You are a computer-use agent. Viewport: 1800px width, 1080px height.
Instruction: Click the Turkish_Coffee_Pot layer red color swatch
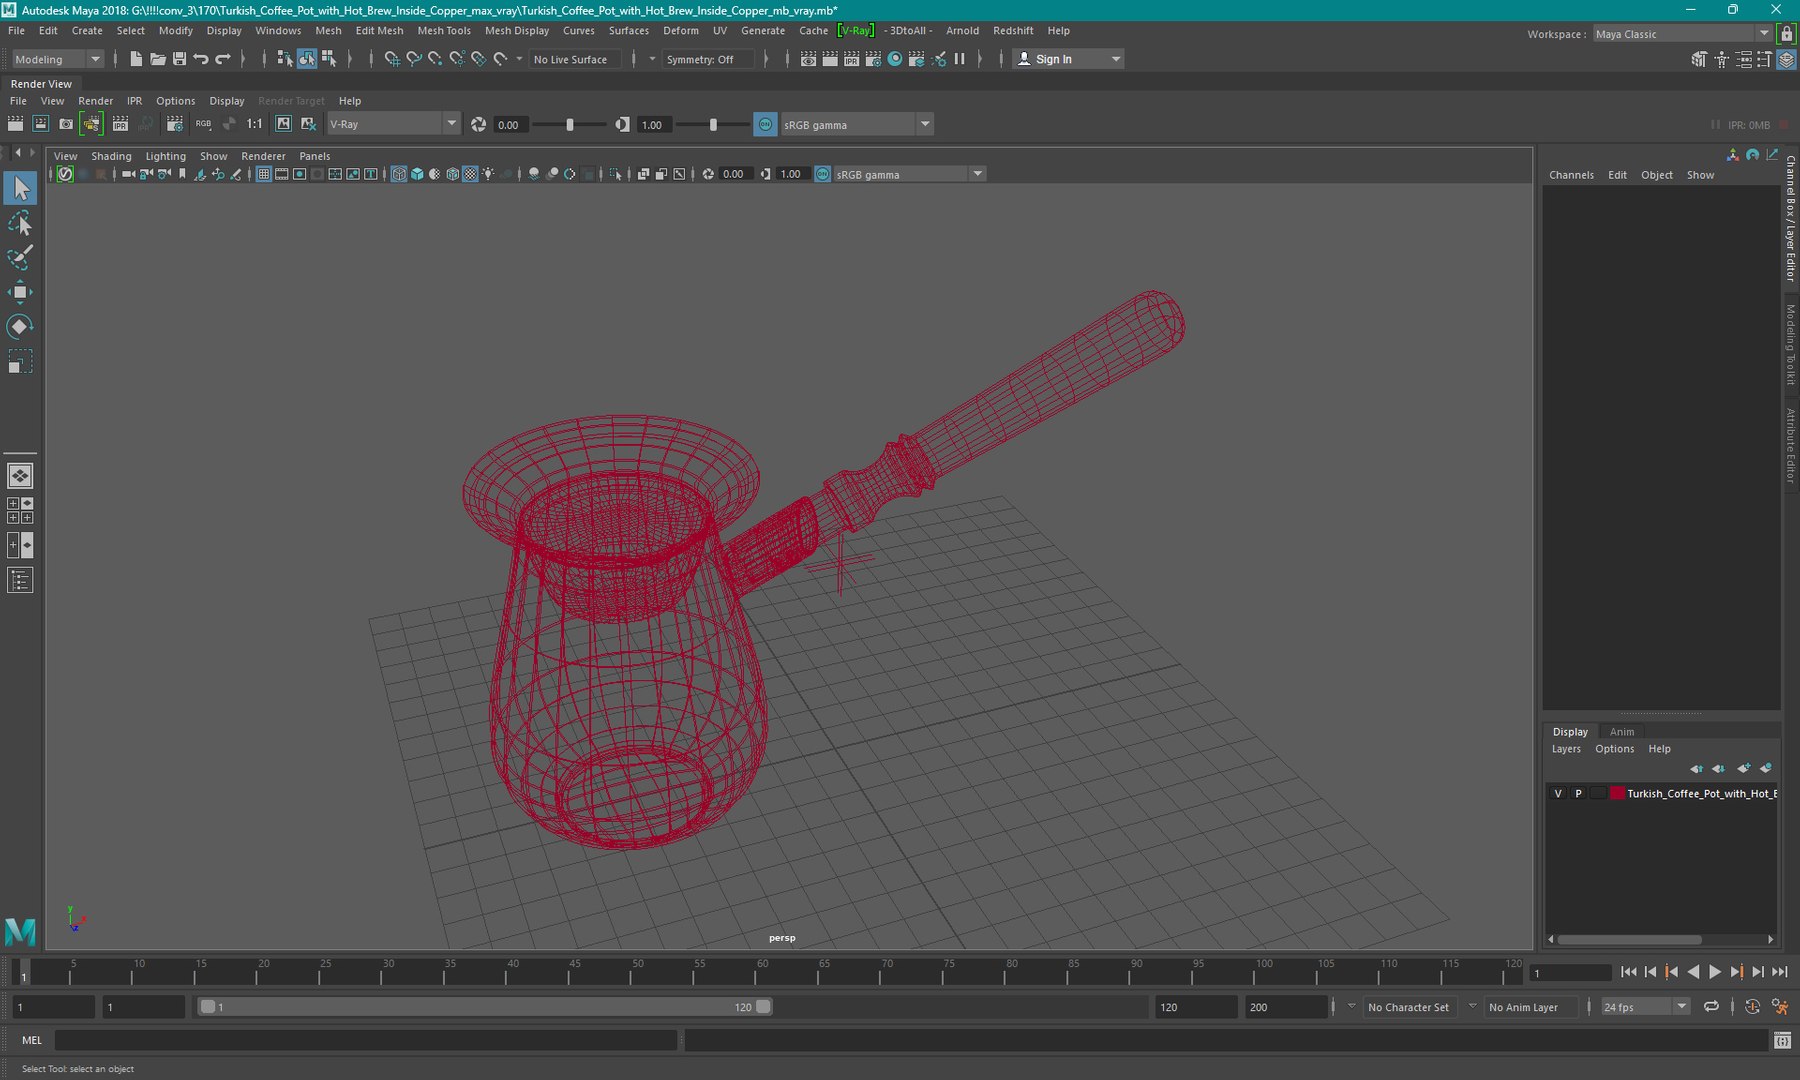click(x=1617, y=793)
